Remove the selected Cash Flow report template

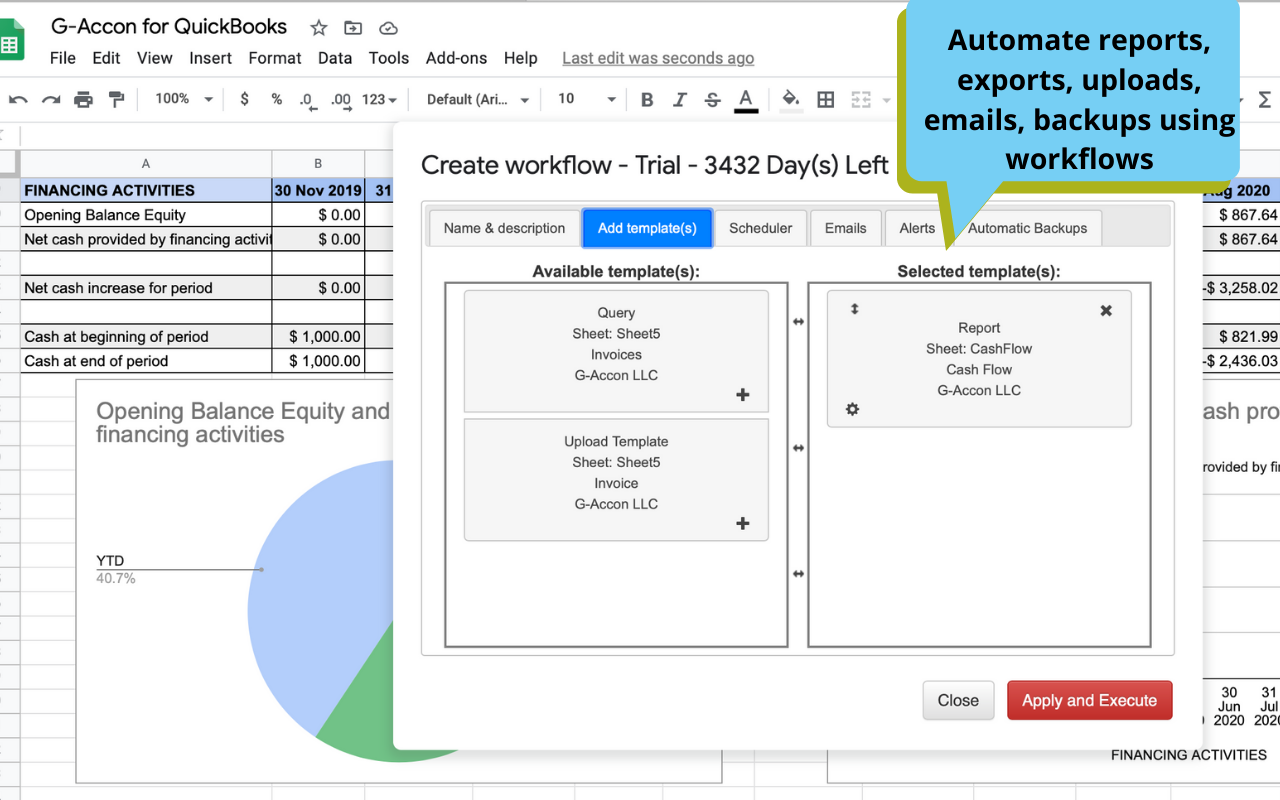[1106, 311]
